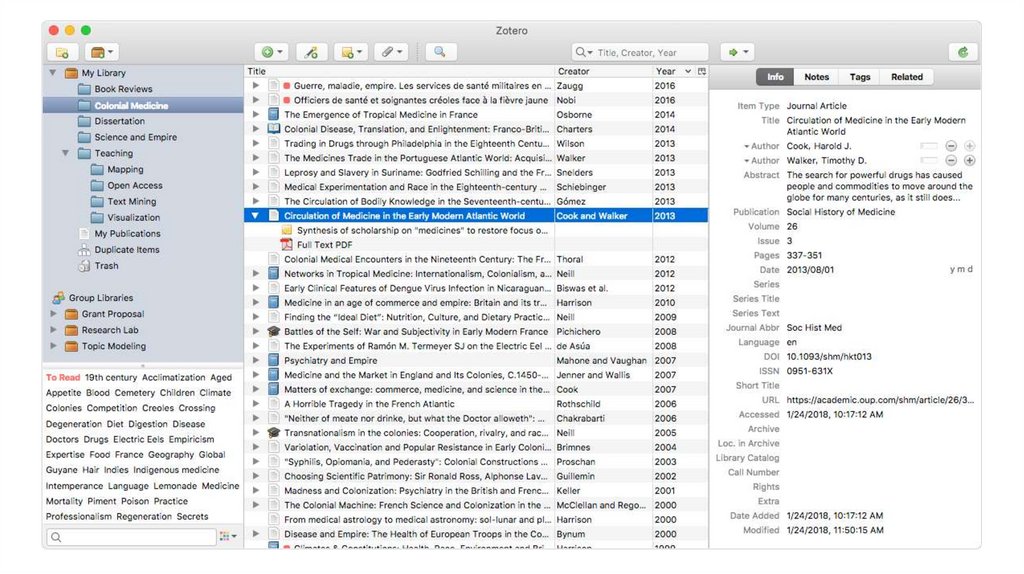1024x574 pixels.
Task: Expand the Topic Modeling group library
Action: coord(54,346)
